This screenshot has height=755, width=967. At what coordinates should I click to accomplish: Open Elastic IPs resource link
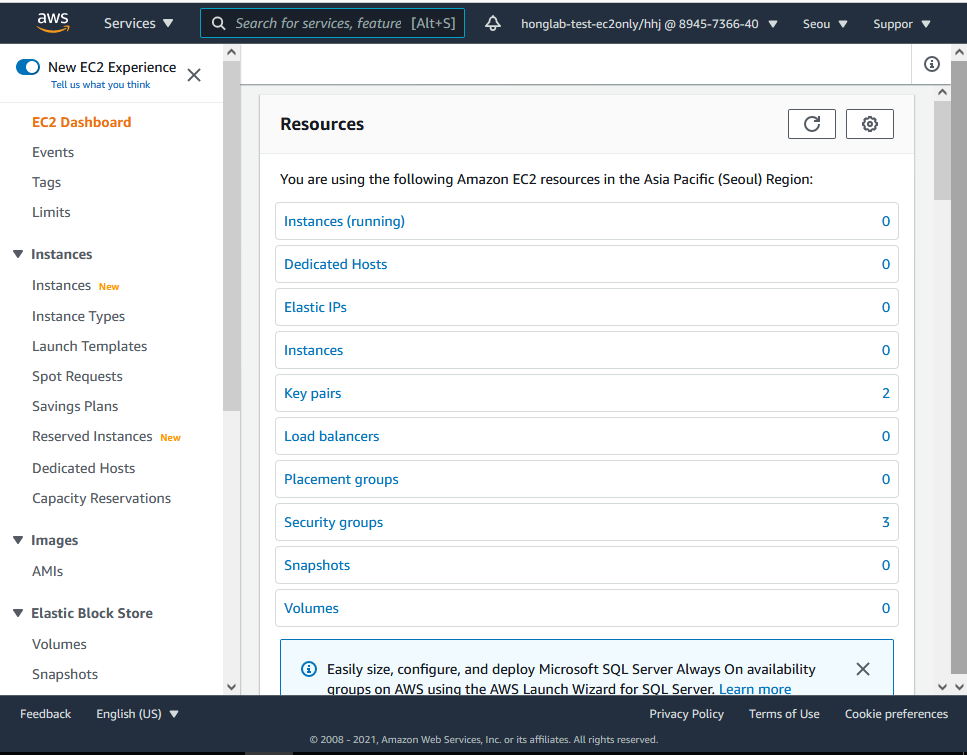[x=315, y=307]
